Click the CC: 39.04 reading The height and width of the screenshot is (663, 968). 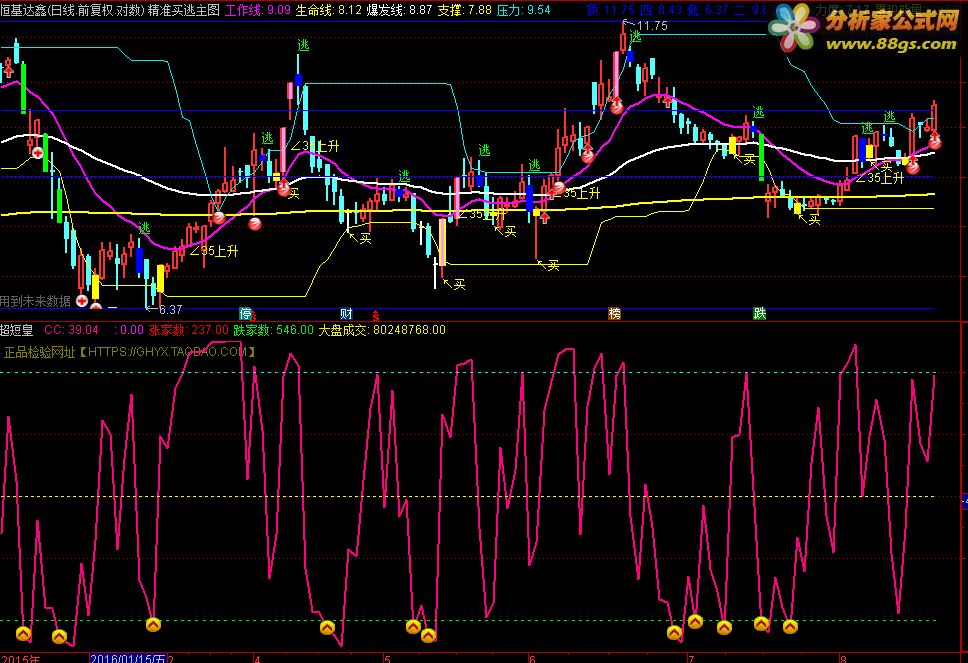pyautogui.click(x=71, y=330)
